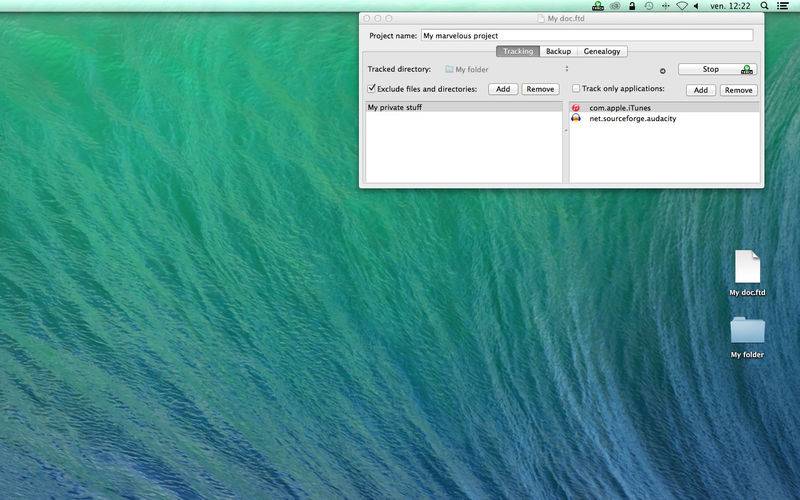Viewport: 800px width, 500px height.
Task: Select the 'My folder' folder on the desktop
Action: [x=747, y=337]
